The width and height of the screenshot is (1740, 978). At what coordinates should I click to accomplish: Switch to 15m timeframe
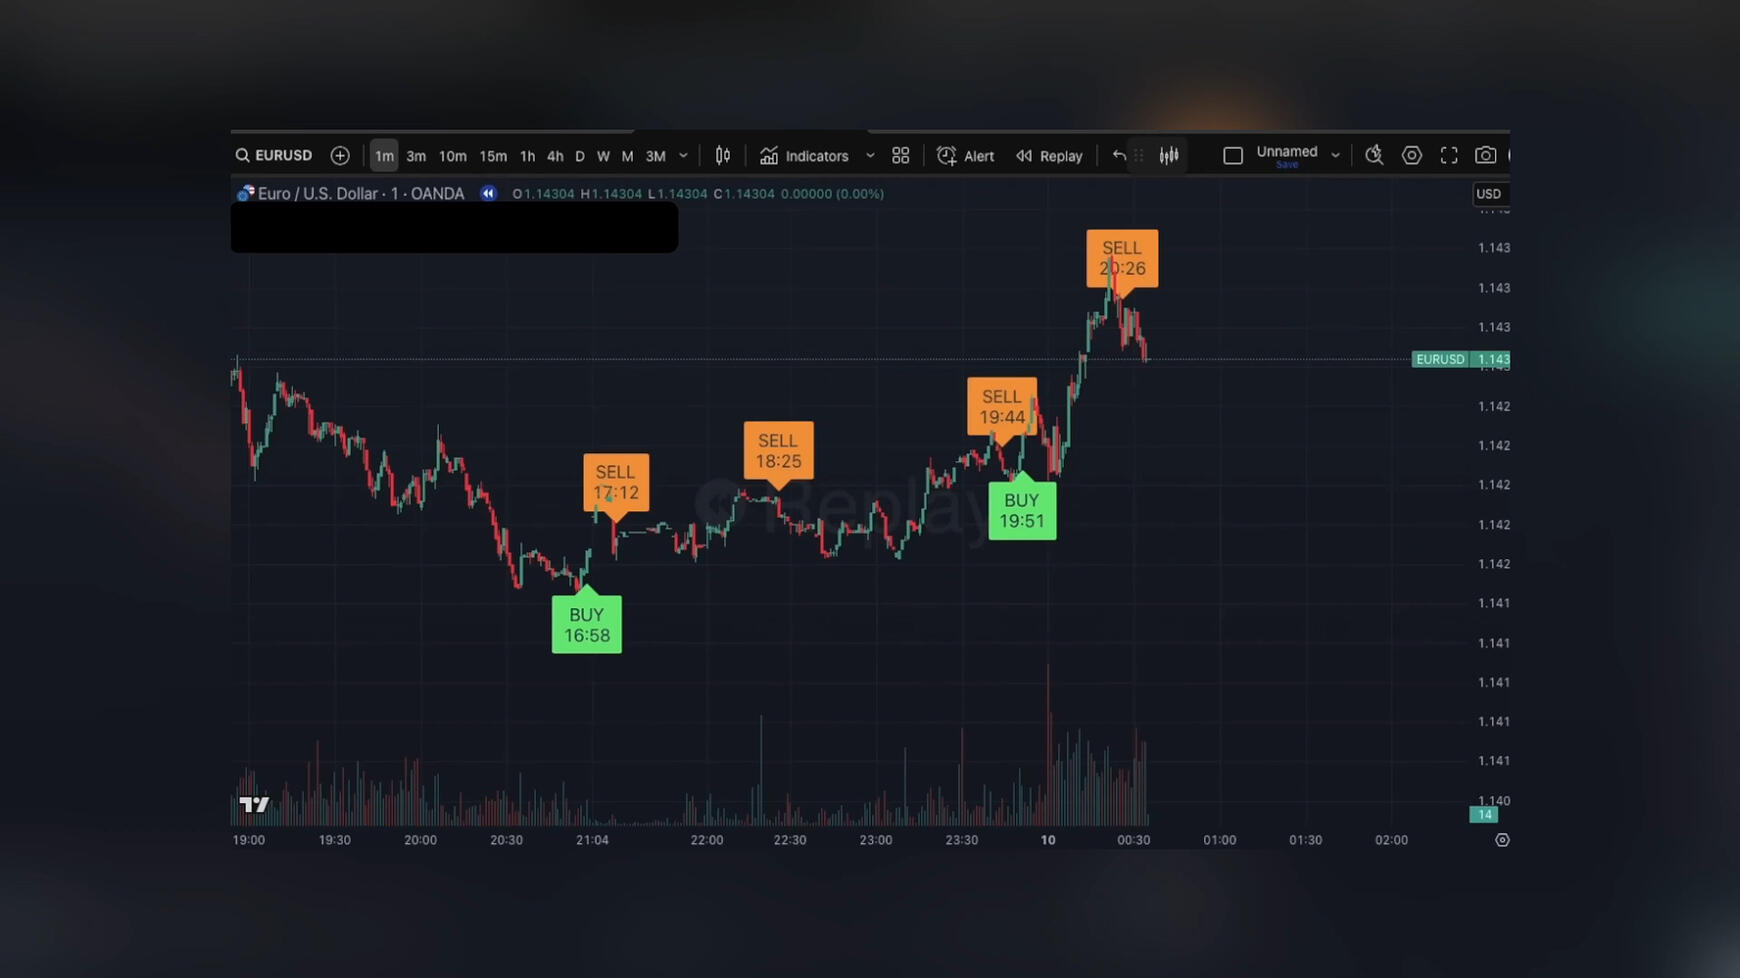tap(492, 156)
